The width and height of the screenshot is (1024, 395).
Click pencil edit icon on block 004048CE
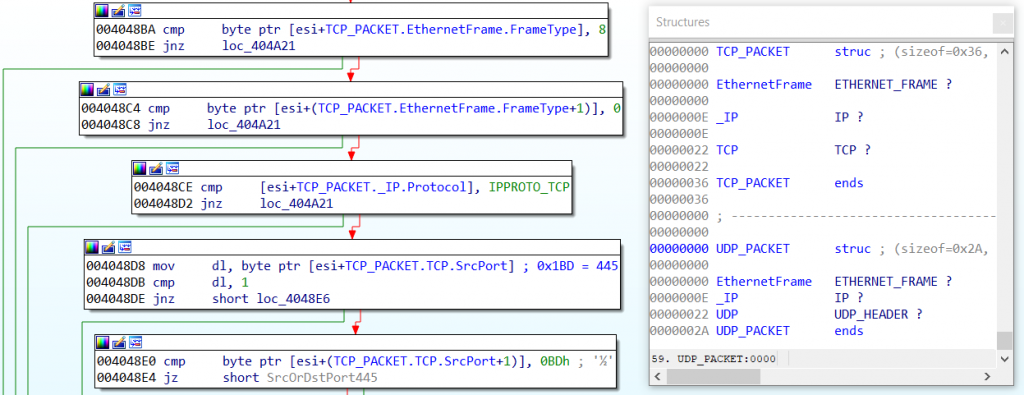point(157,169)
